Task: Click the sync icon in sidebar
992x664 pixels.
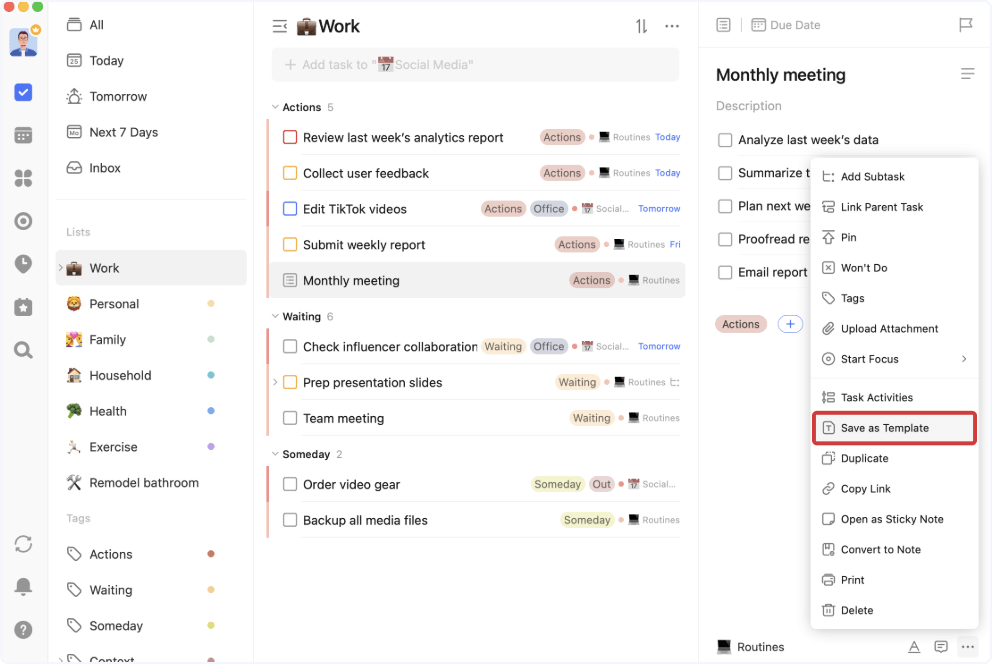Action: pyautogui.click(x=23, y=544)
